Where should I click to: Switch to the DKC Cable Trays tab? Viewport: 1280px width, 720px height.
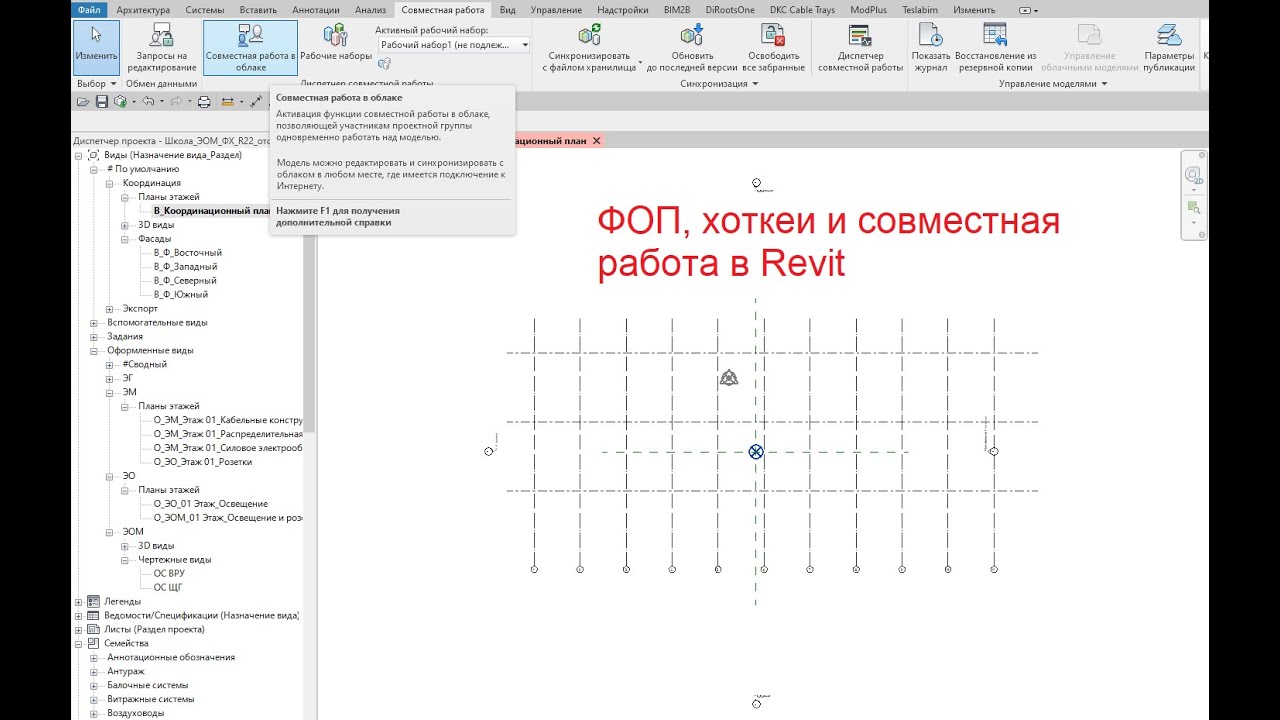click(x=802, y=10)
